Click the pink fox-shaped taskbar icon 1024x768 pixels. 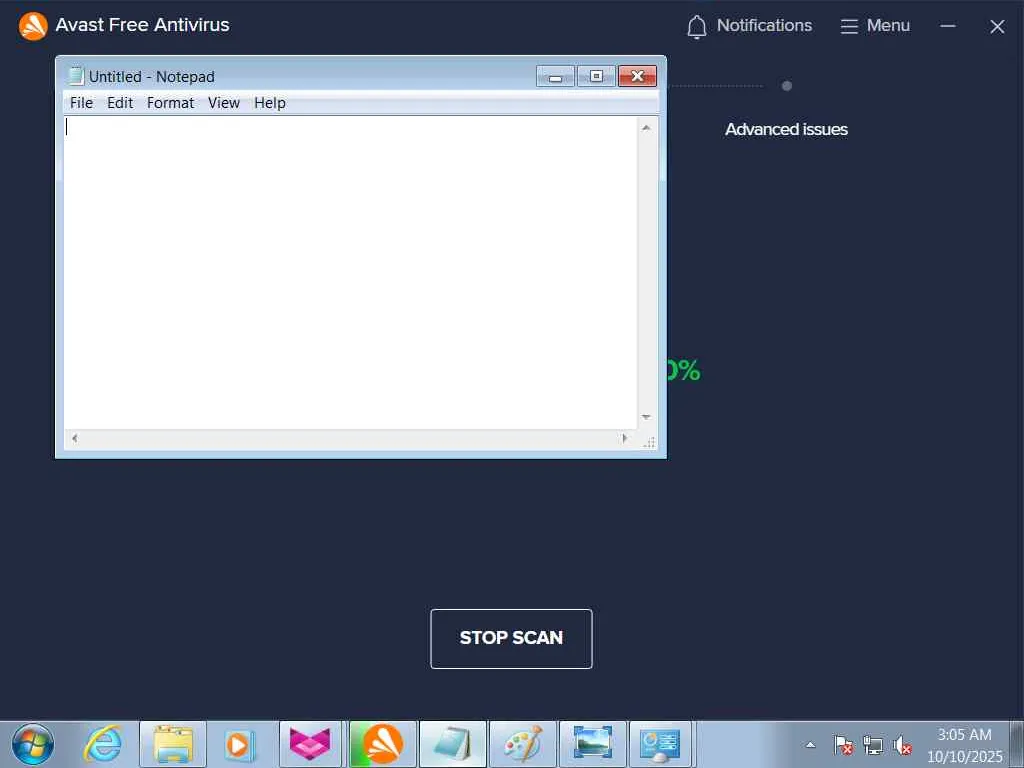pyautogui.click(x=310, y=744)
